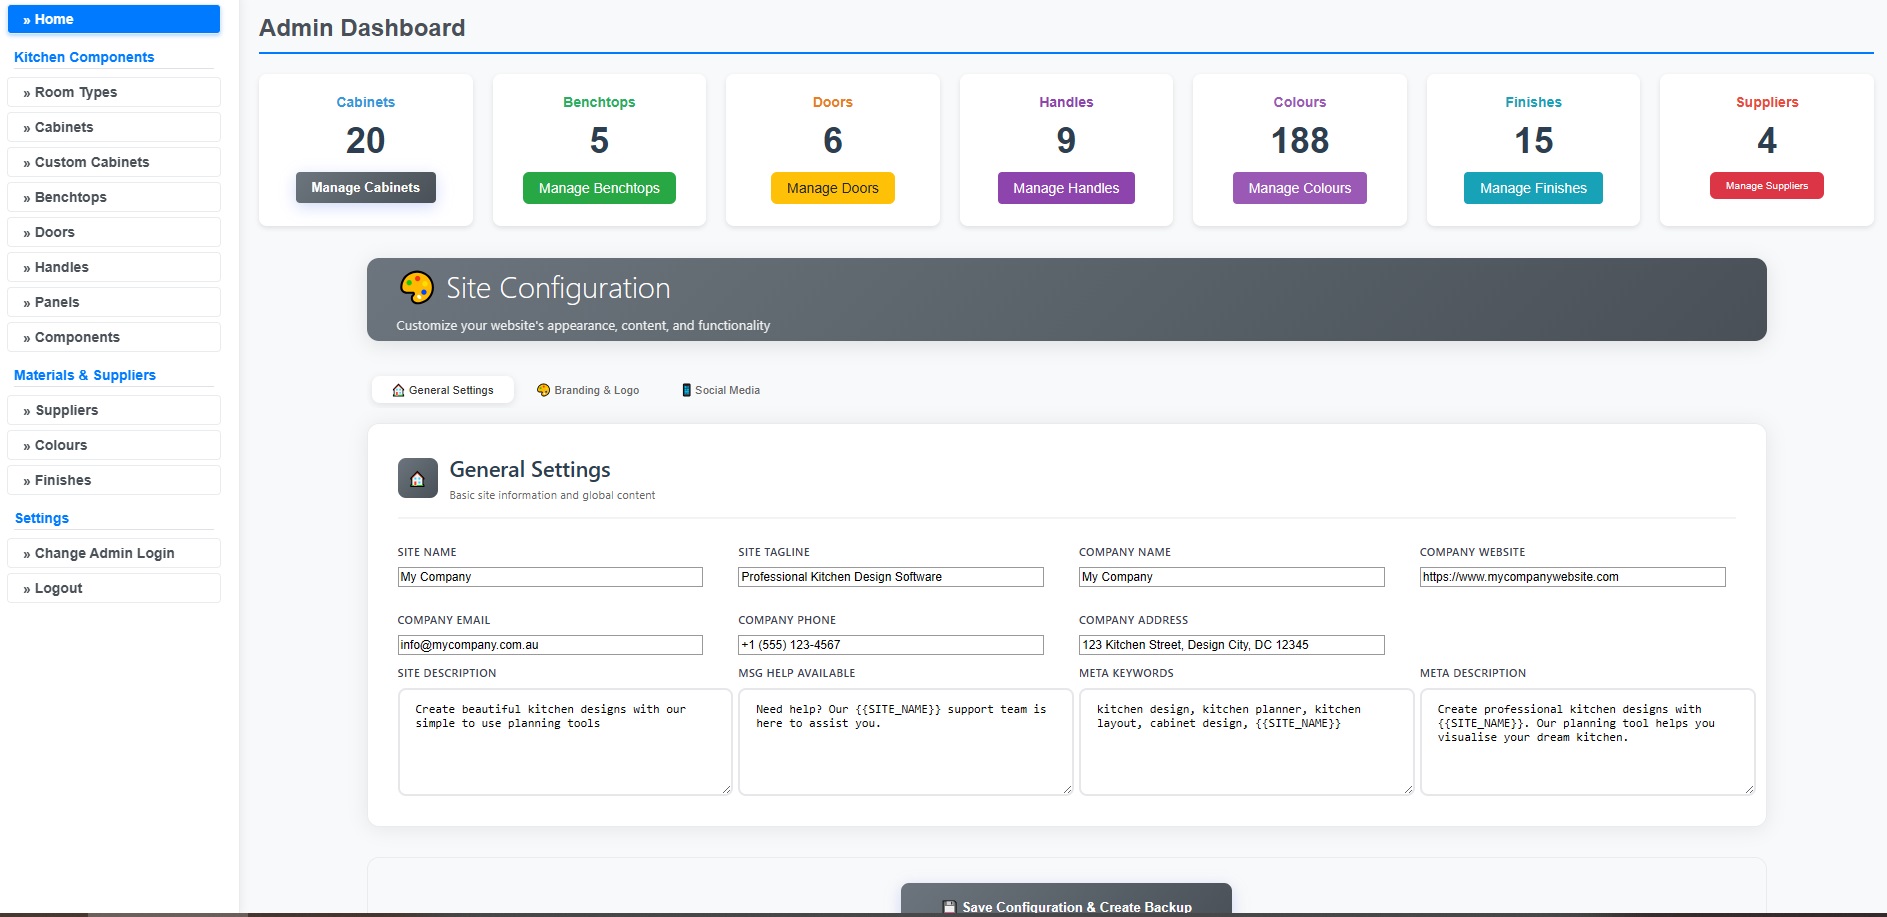Open the Social Media tab

(720, 390)
